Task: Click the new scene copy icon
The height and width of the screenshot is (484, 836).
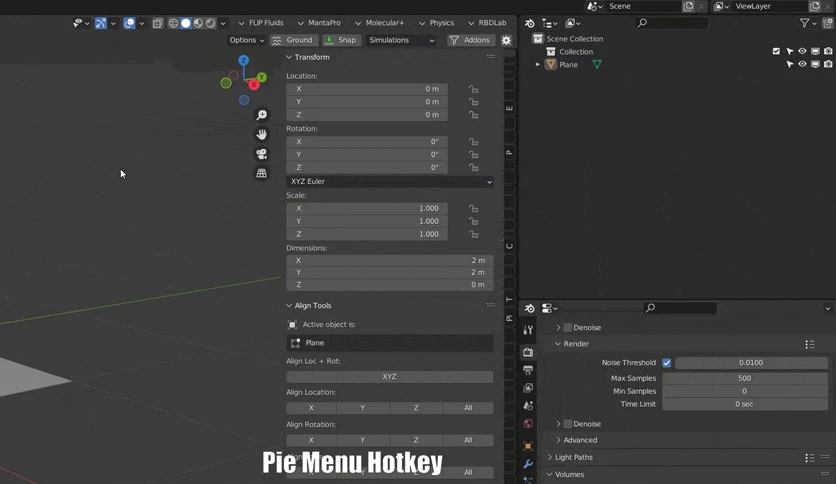Action: [x=688, y=6]
